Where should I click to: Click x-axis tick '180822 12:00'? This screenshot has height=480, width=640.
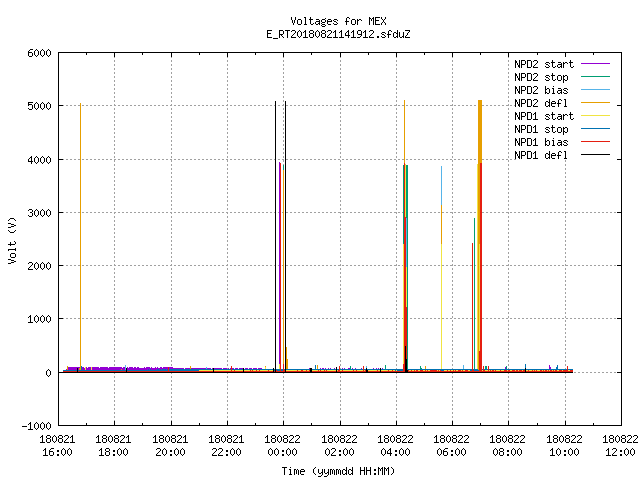point(620,446)
